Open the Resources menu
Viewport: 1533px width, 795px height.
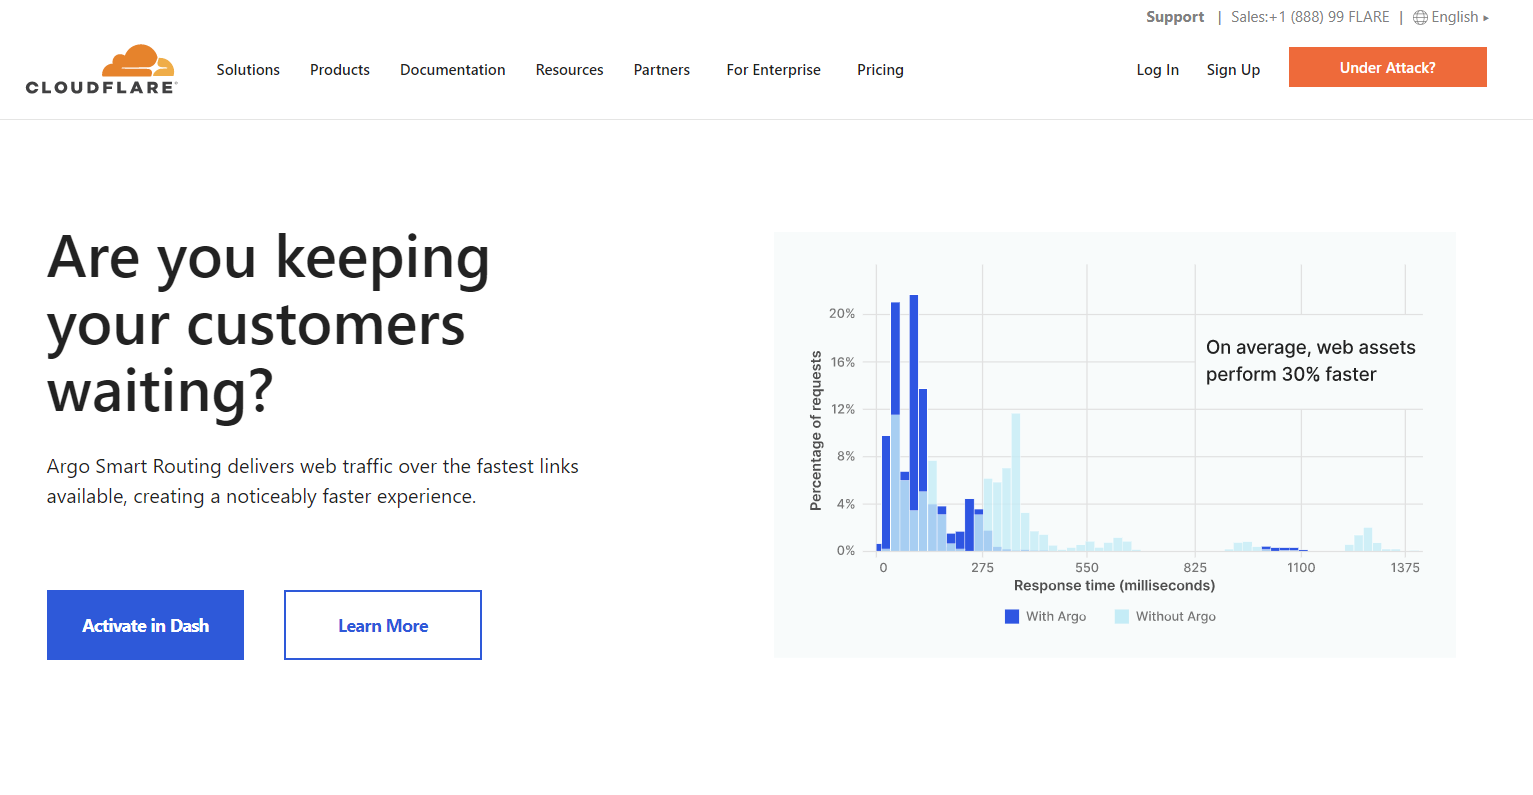[x=570, y=70]
